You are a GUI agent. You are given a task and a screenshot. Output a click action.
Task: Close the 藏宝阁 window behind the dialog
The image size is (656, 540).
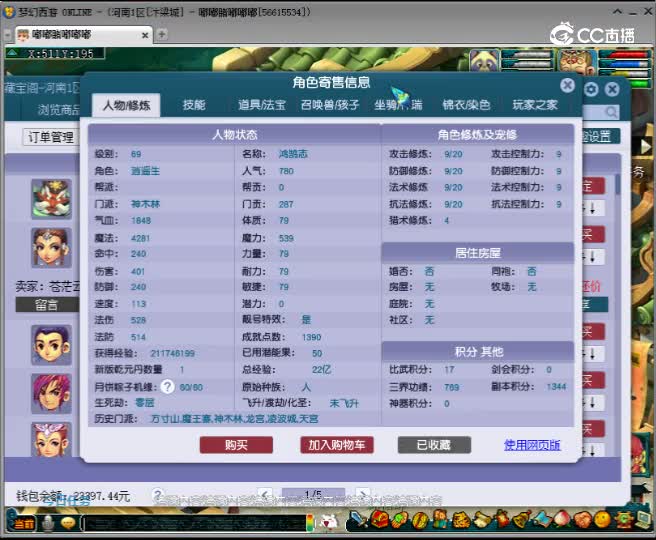pos(612,89)
